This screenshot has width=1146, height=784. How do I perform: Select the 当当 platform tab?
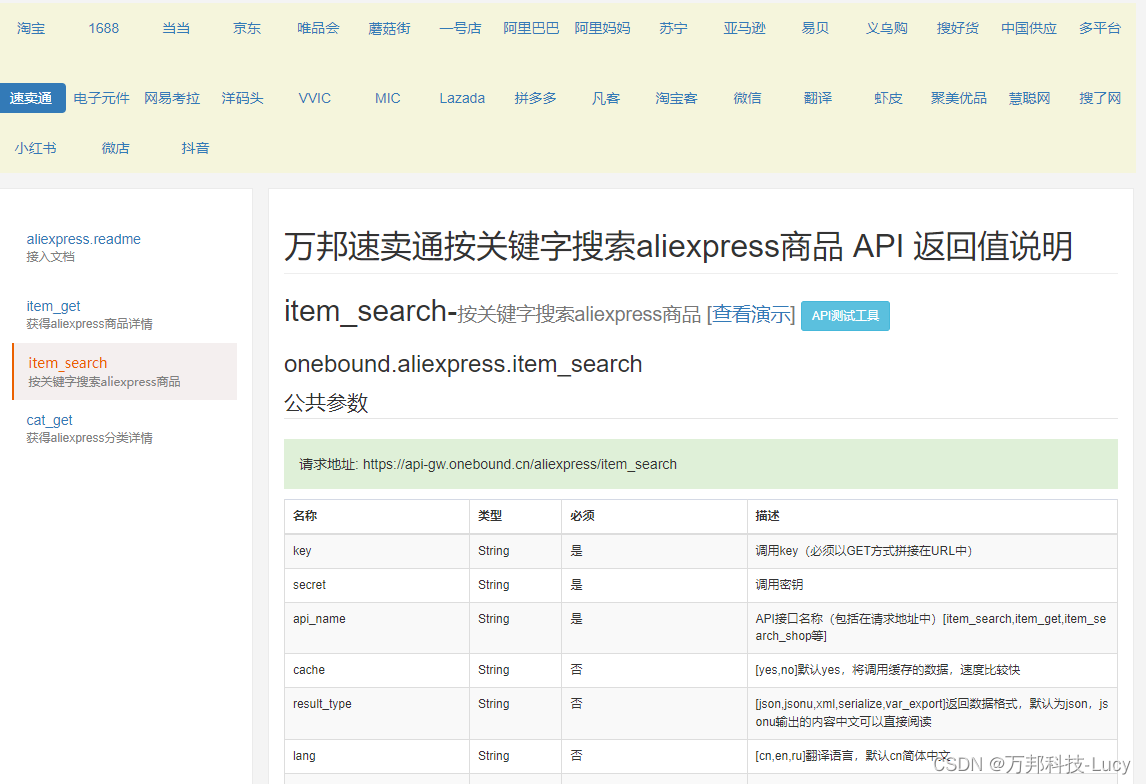(x=176, y=28)
